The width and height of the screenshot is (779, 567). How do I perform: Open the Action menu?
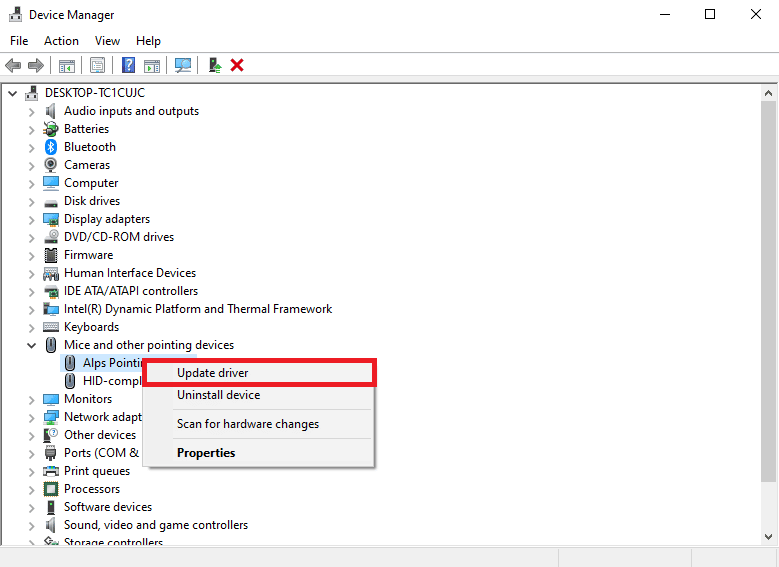[61, 41]
